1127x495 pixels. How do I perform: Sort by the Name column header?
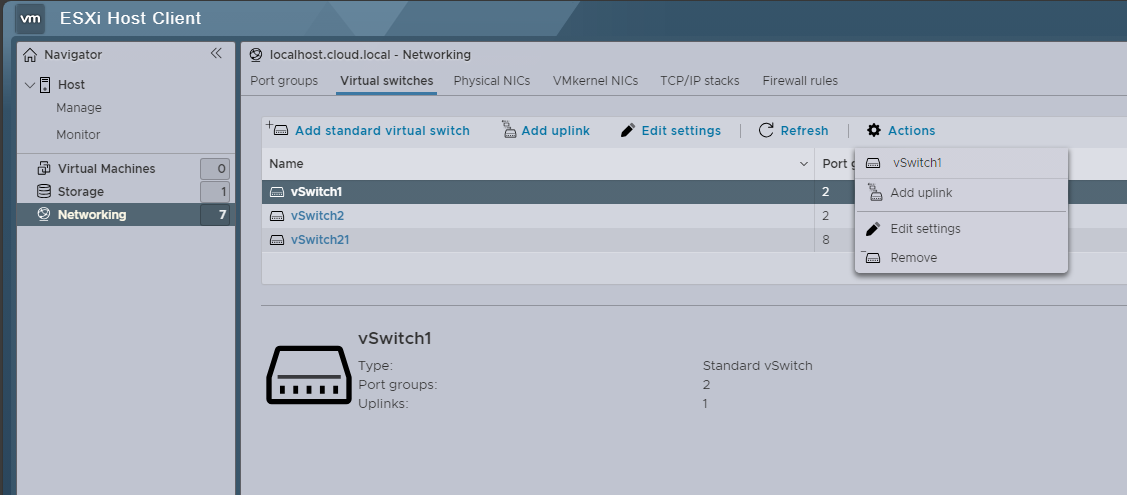tap(286, 164)
